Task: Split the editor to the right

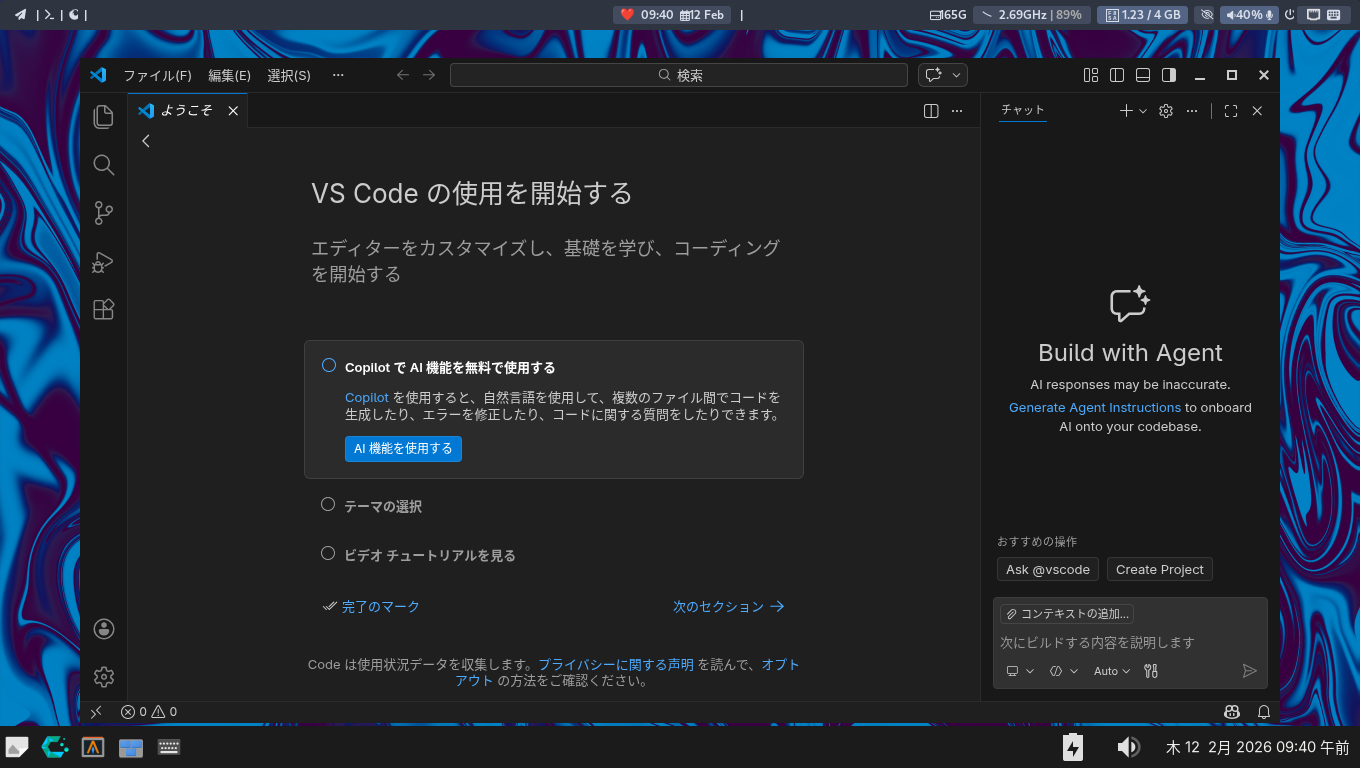Action: [x=931, y=111]
